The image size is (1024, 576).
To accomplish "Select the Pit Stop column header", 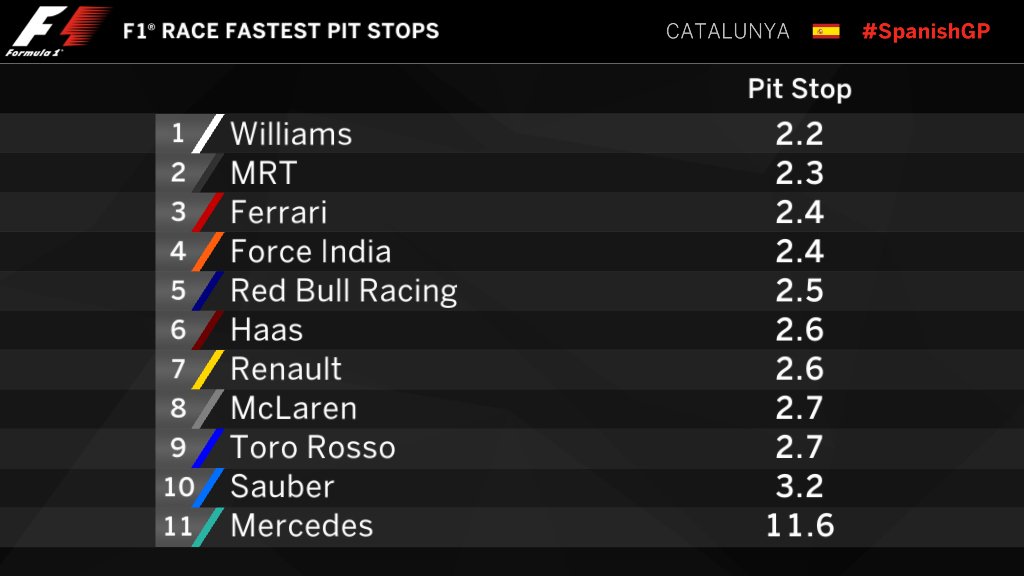I will coord(799,88).
